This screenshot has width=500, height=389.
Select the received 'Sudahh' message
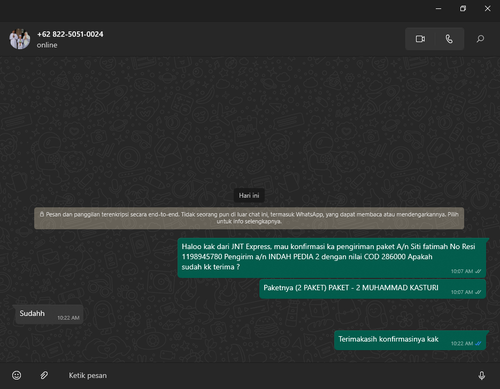[49, 314]
